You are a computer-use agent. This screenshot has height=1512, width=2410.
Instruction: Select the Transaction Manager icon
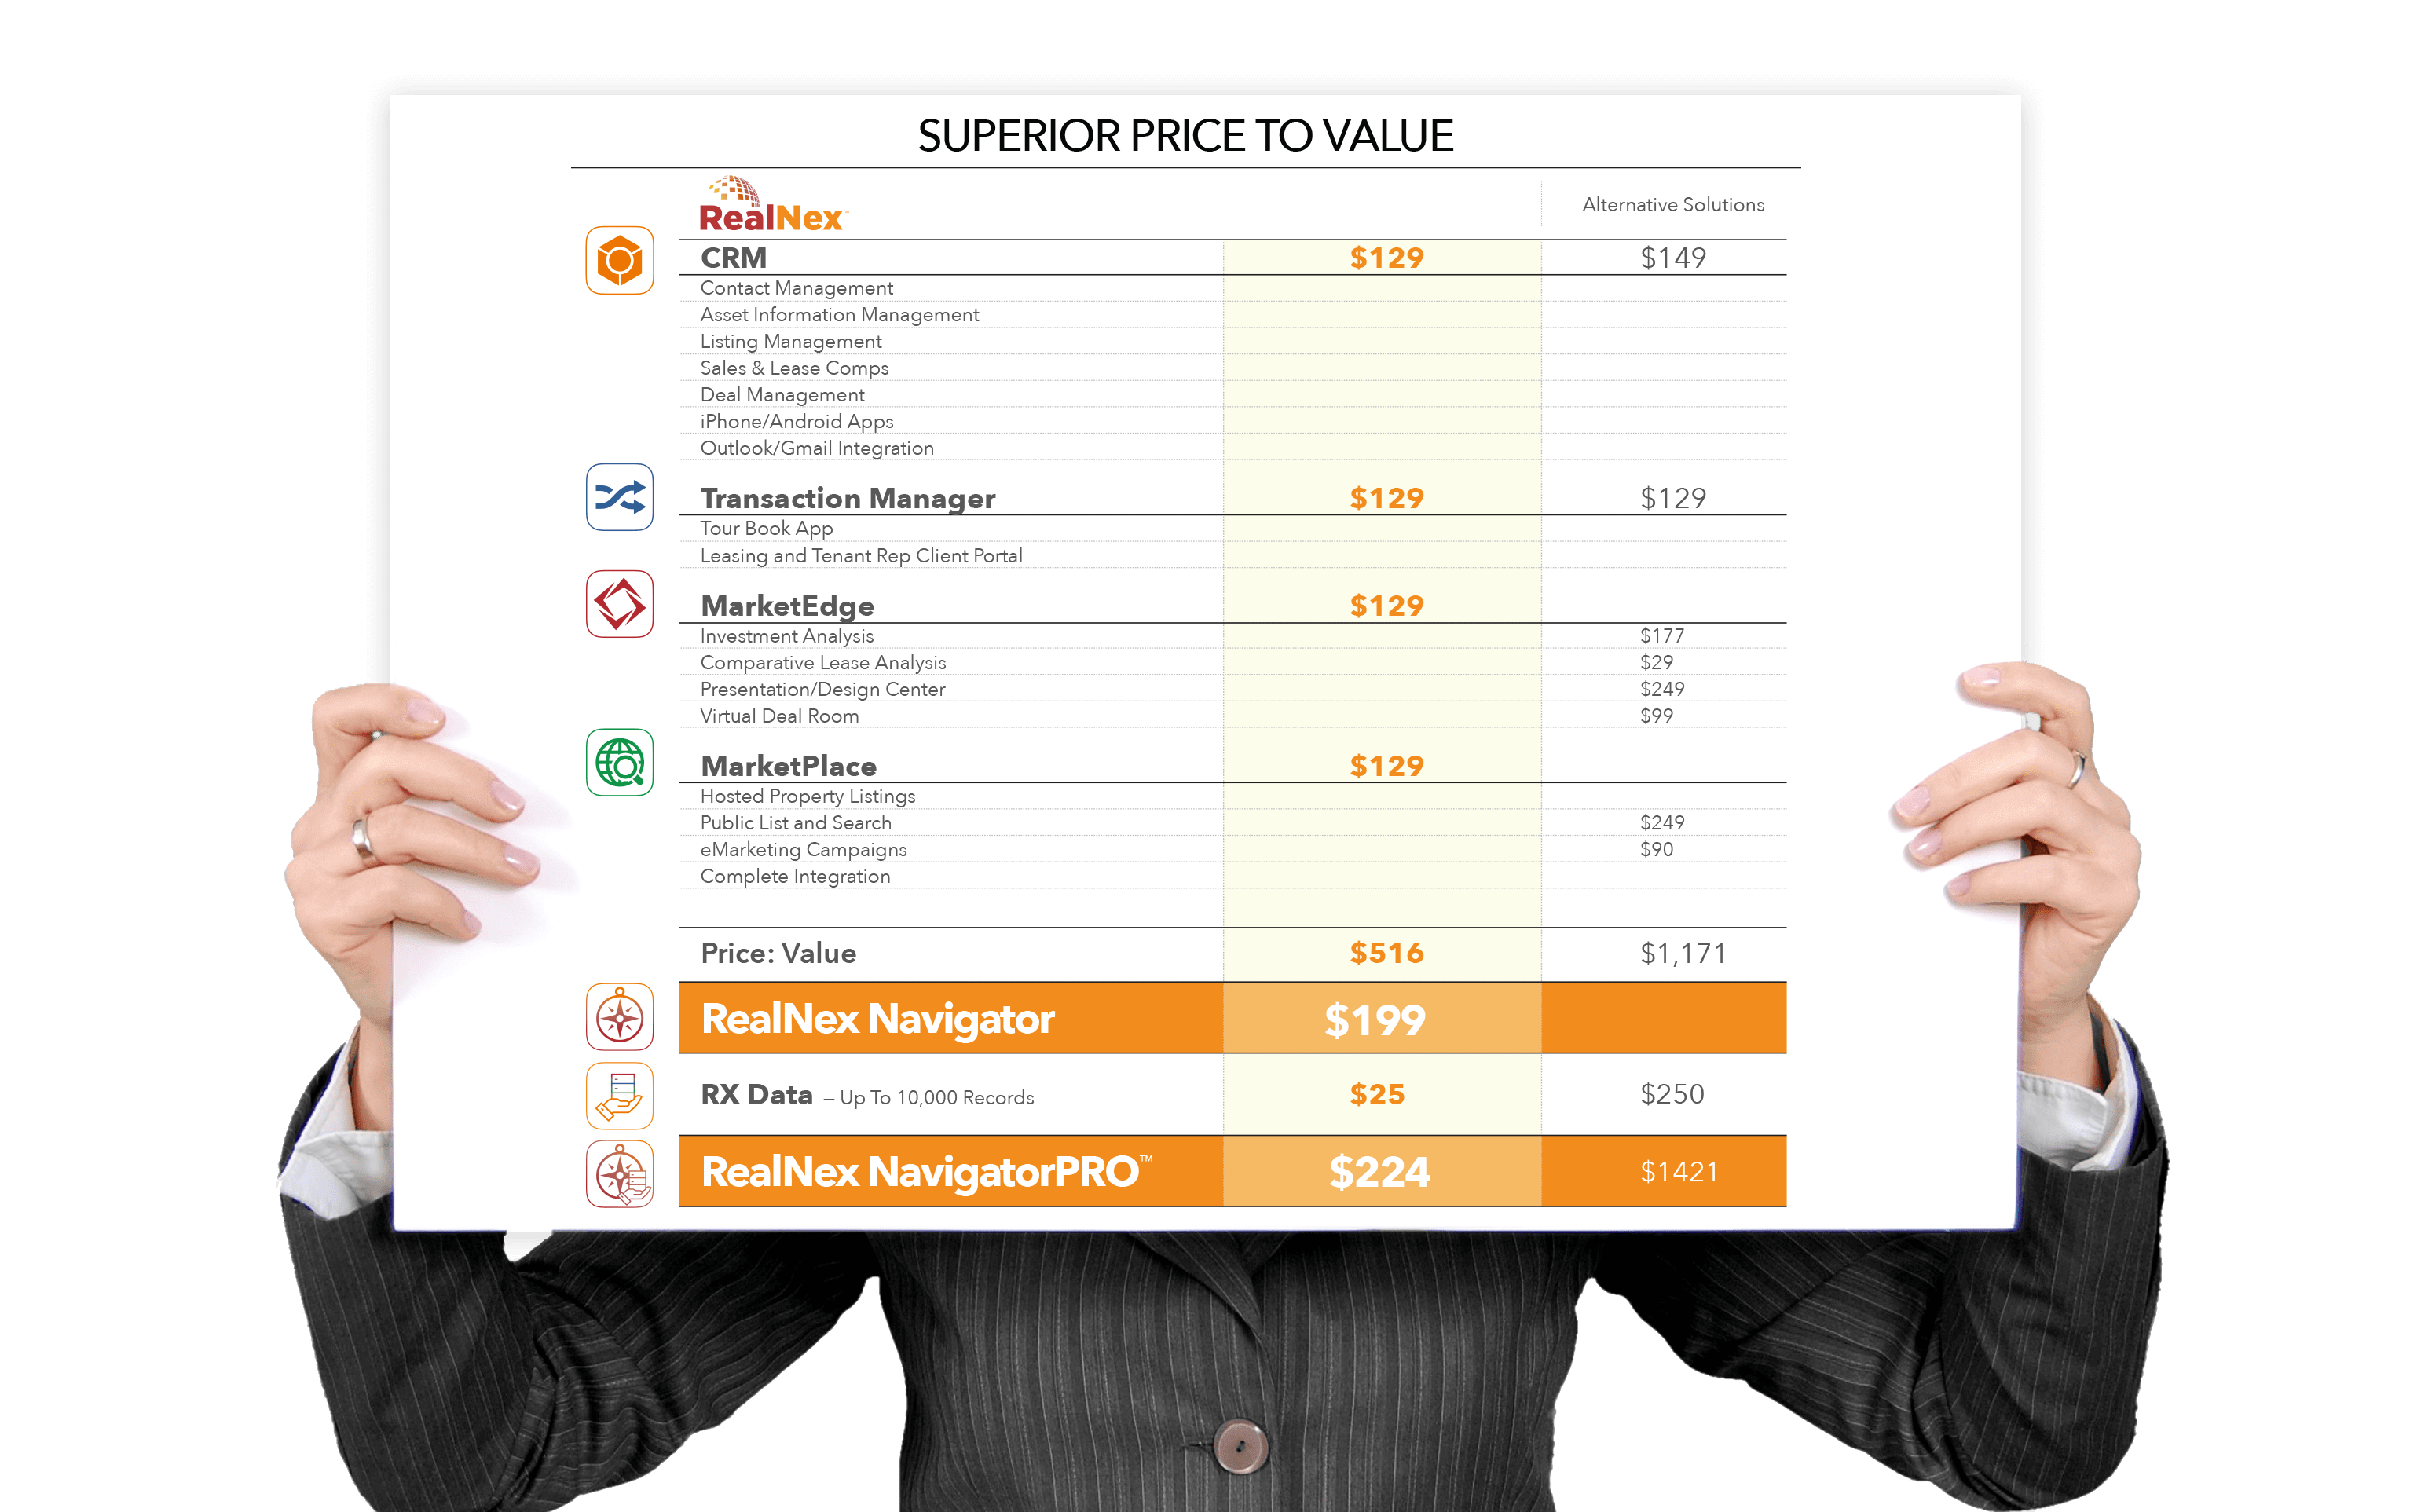pos(620,502)
